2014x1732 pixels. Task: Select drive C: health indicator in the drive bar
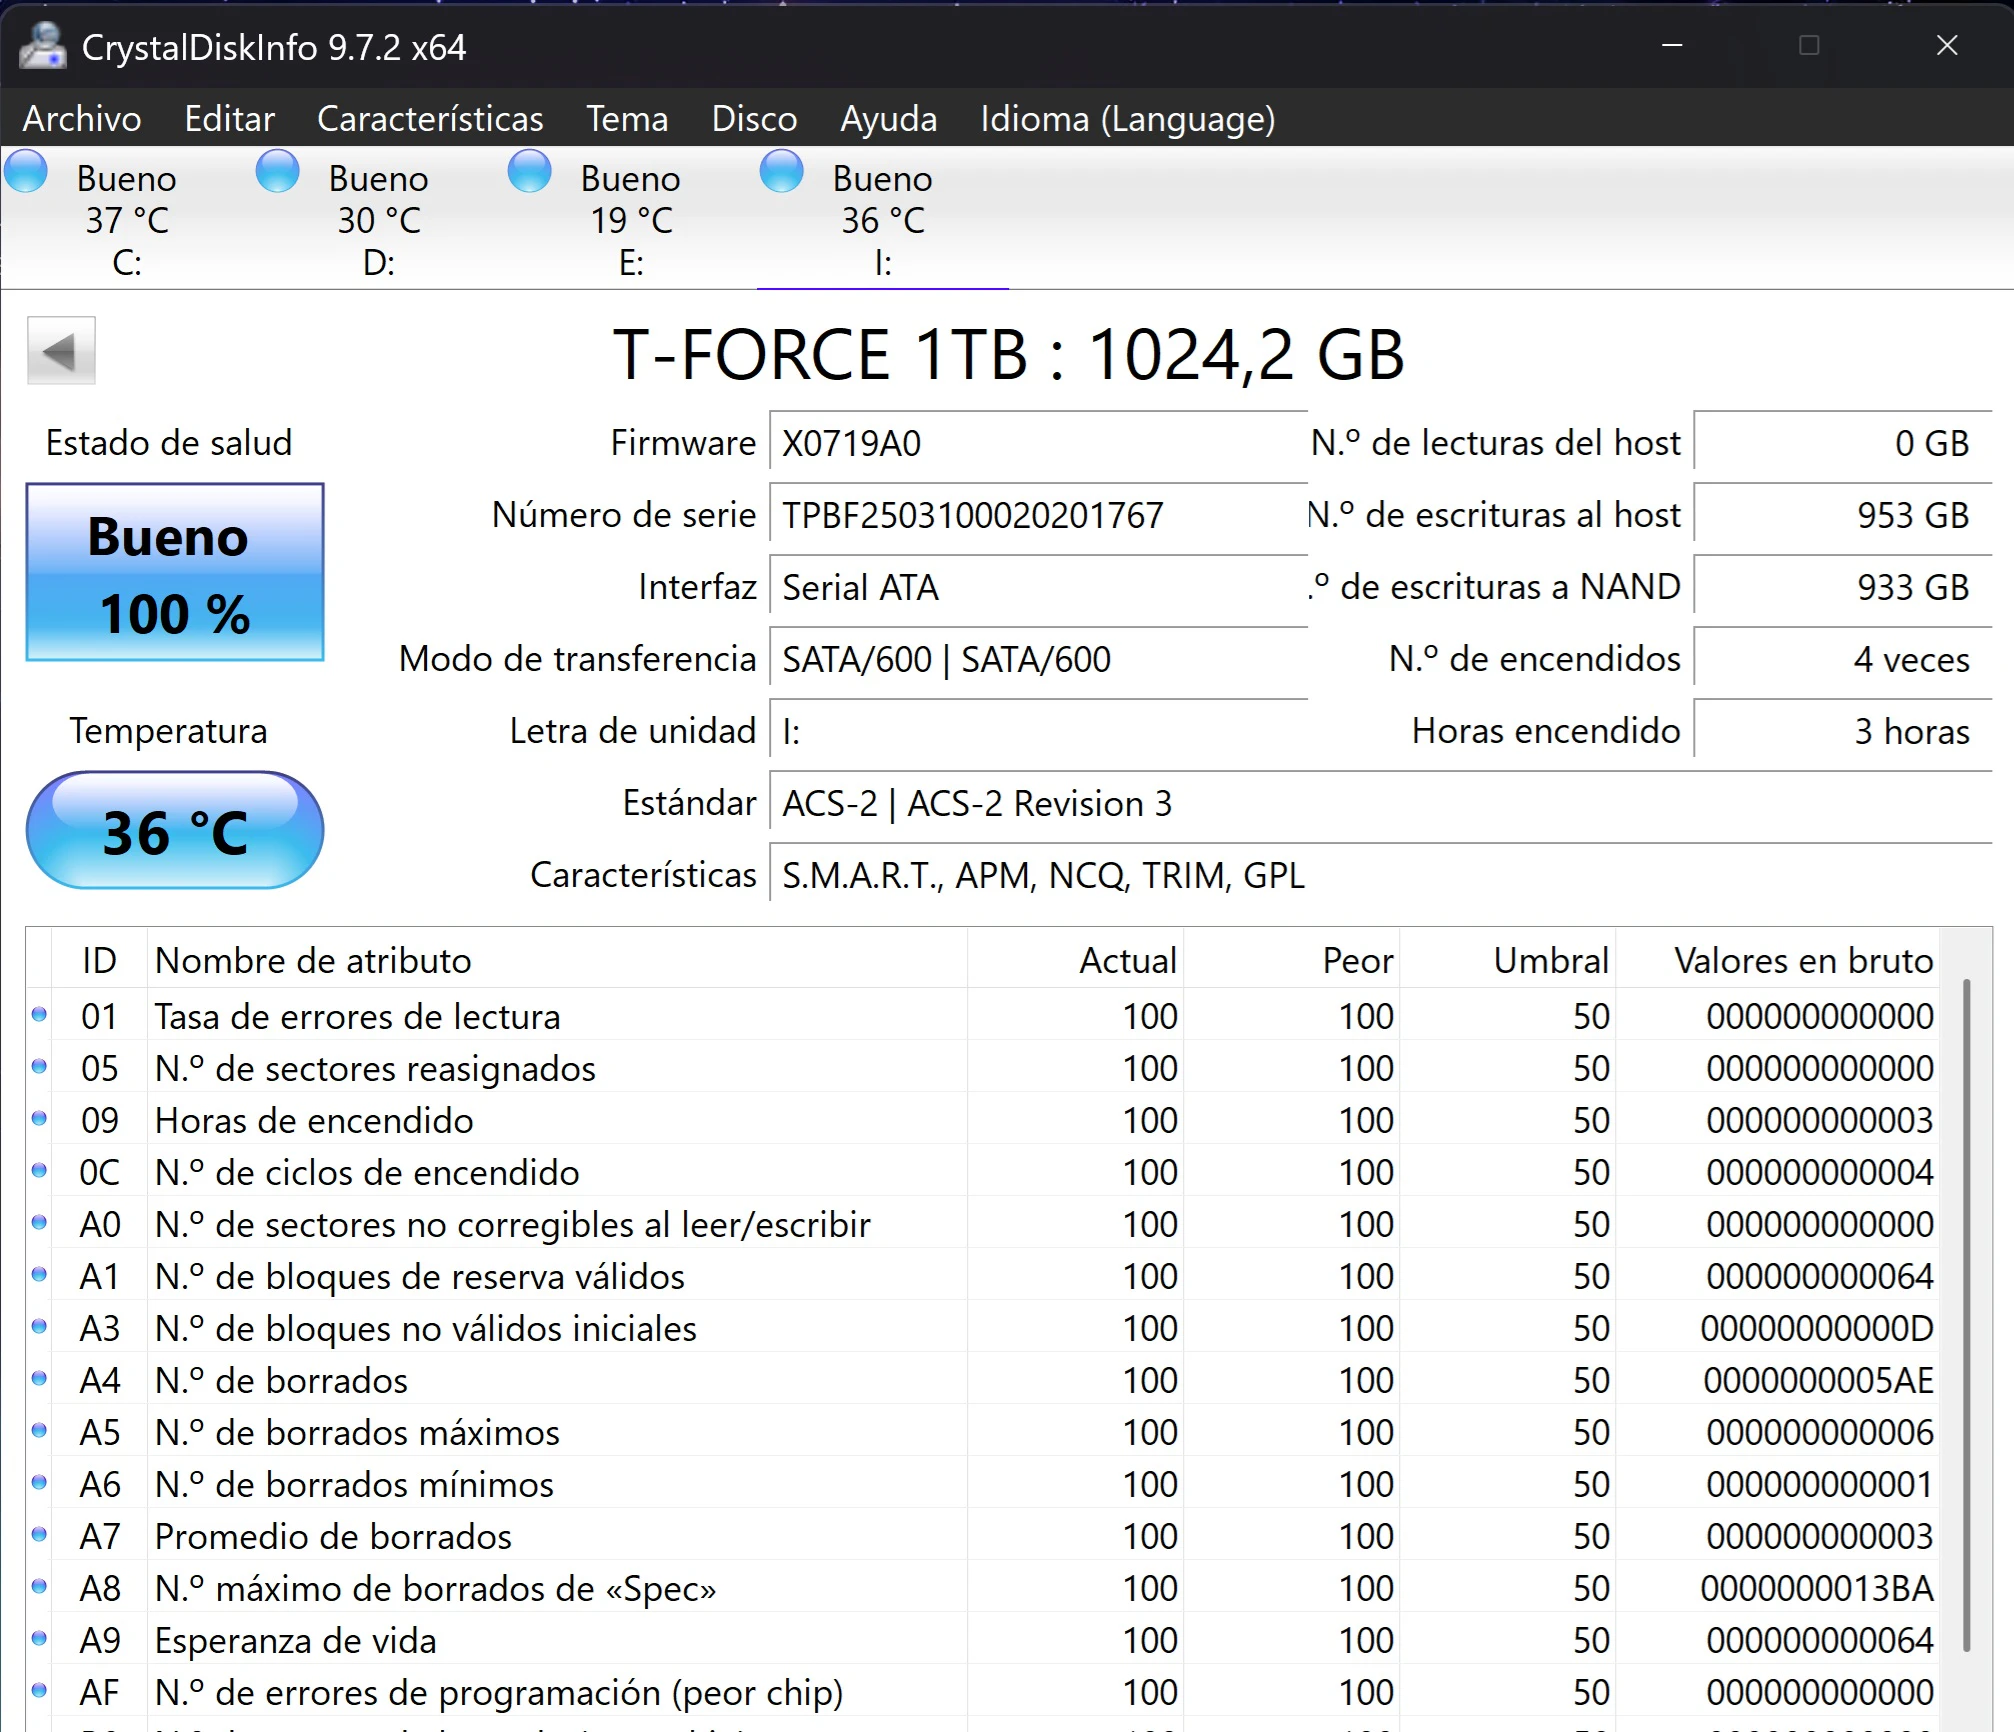pos(127,218)
